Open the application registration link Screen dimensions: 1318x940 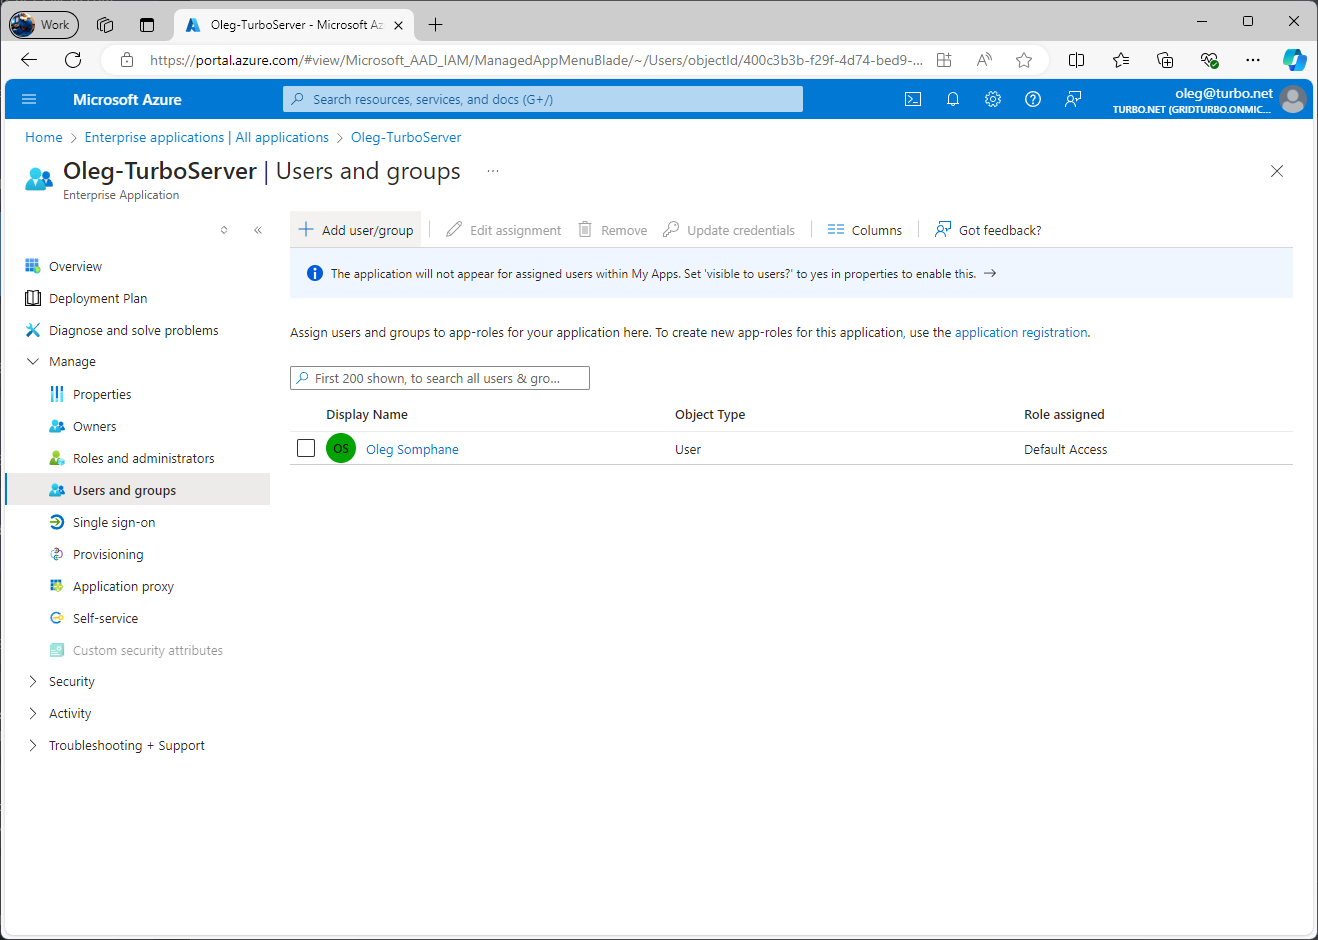point(1020,332)
